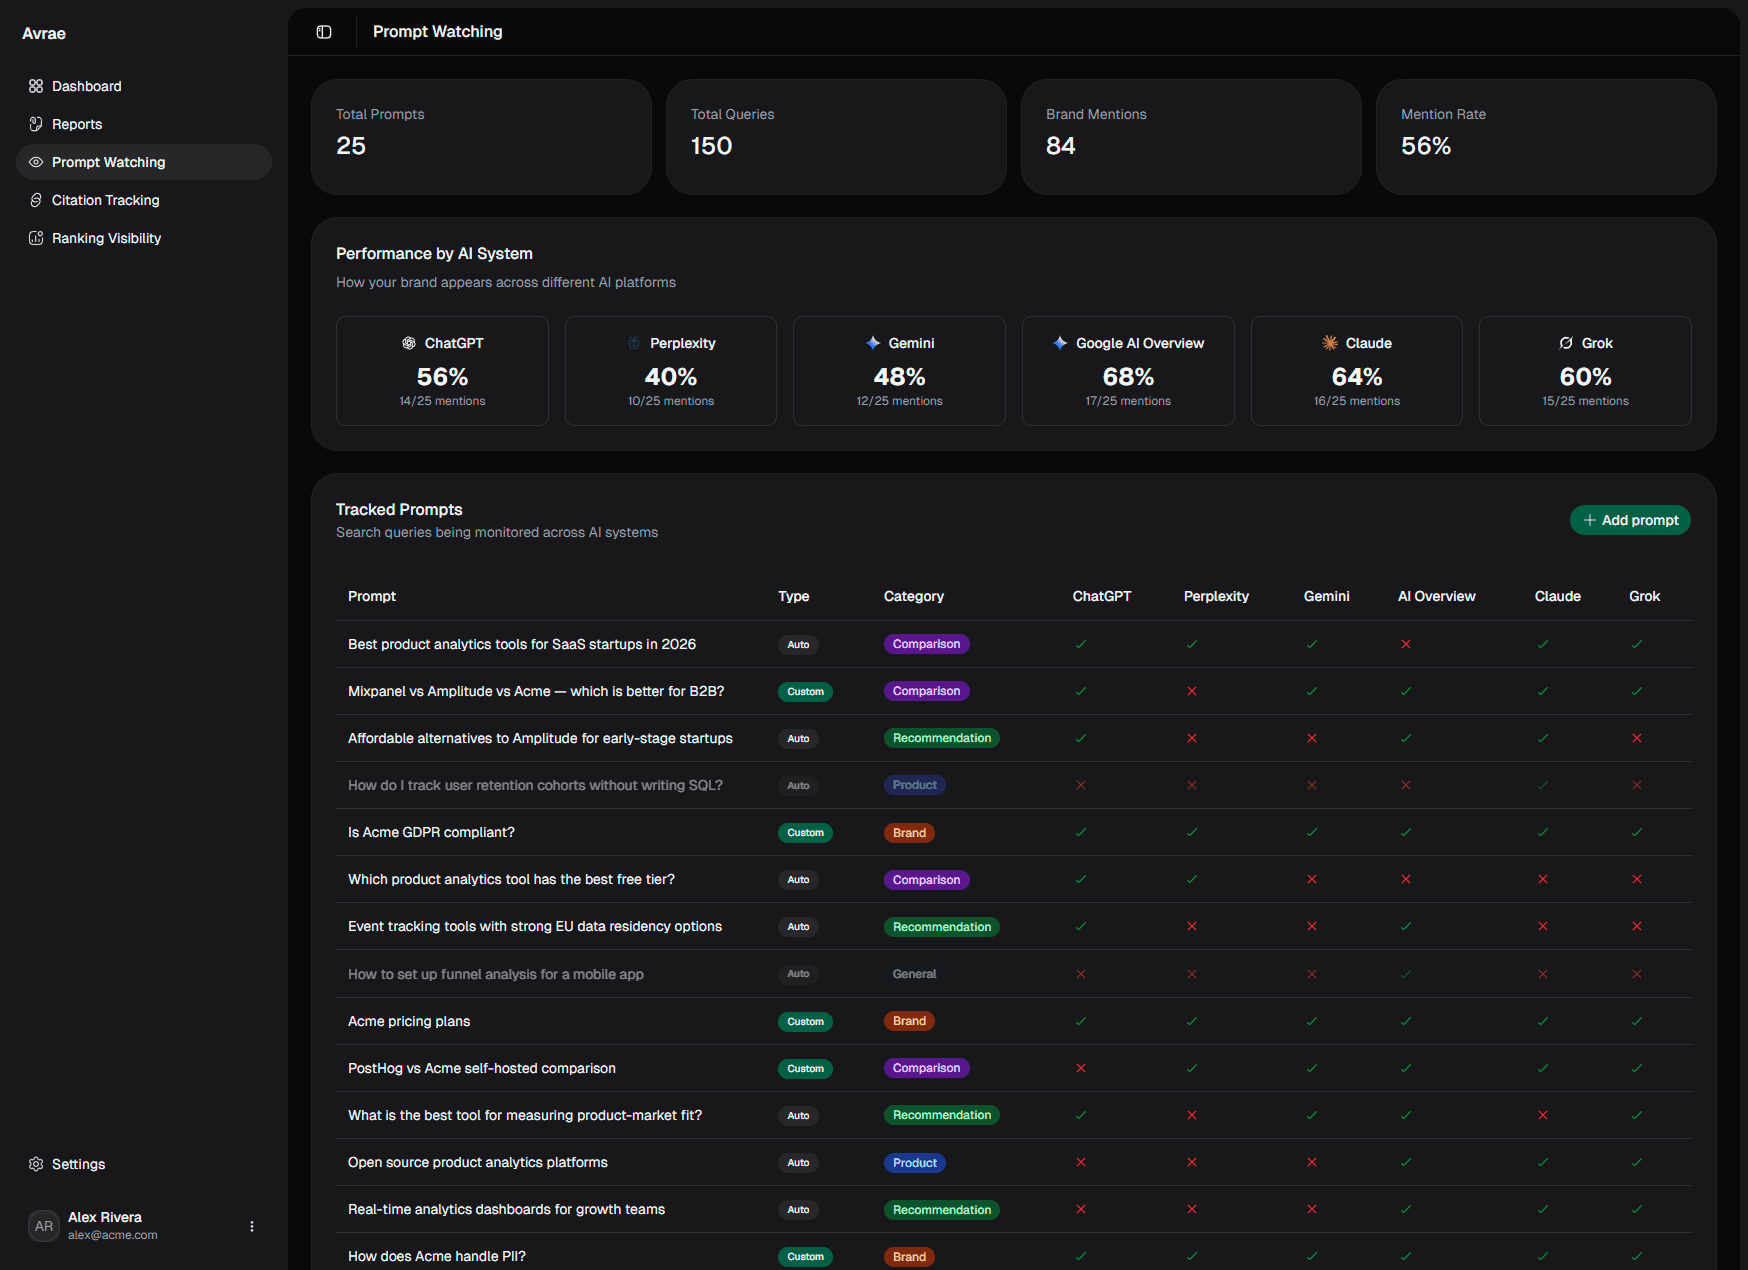This screenshot has height=1270, width=1748.
Task: Click ChatGPT red cross in PostHog vs Acme row
Action: coord(1081,1068)
